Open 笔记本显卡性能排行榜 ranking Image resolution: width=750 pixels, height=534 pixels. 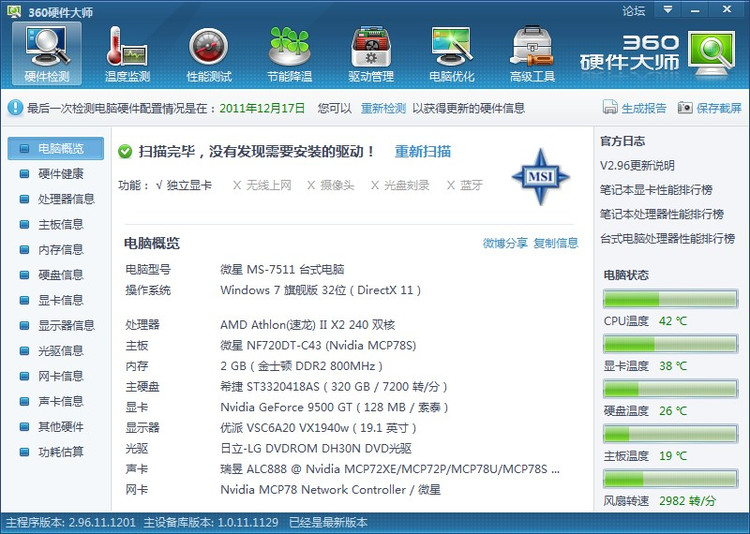tap(656, 190)
